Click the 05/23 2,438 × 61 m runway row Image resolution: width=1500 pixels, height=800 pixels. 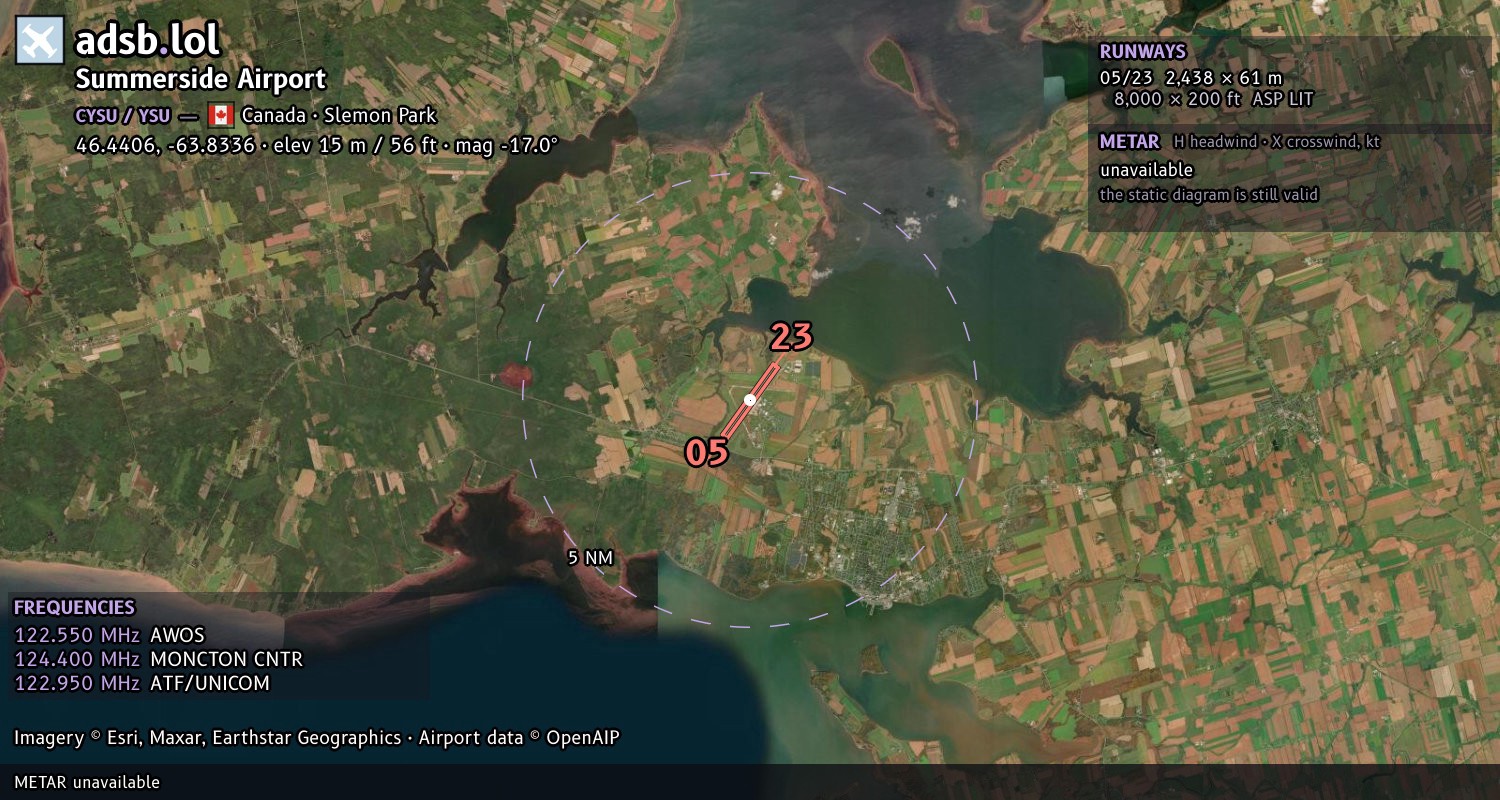1191,77
